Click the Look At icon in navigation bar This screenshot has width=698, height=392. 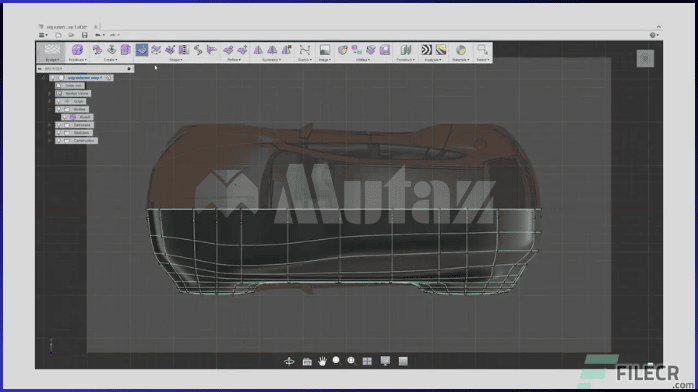click(307, 361)
